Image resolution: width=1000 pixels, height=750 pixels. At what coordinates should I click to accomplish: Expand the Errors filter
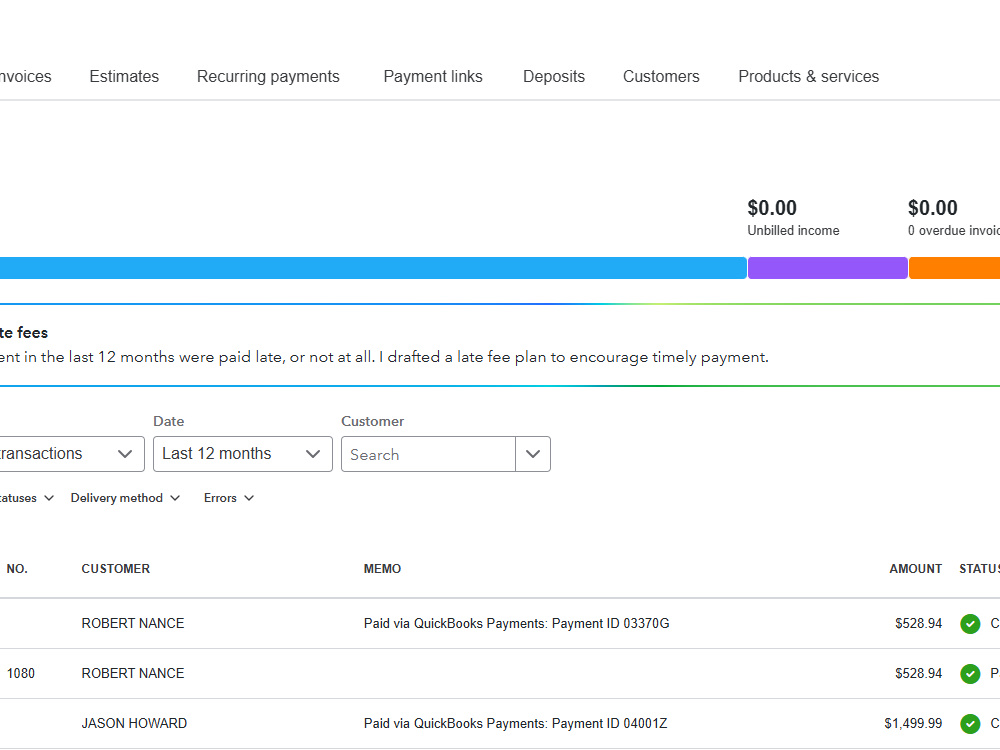pos(228,498)
